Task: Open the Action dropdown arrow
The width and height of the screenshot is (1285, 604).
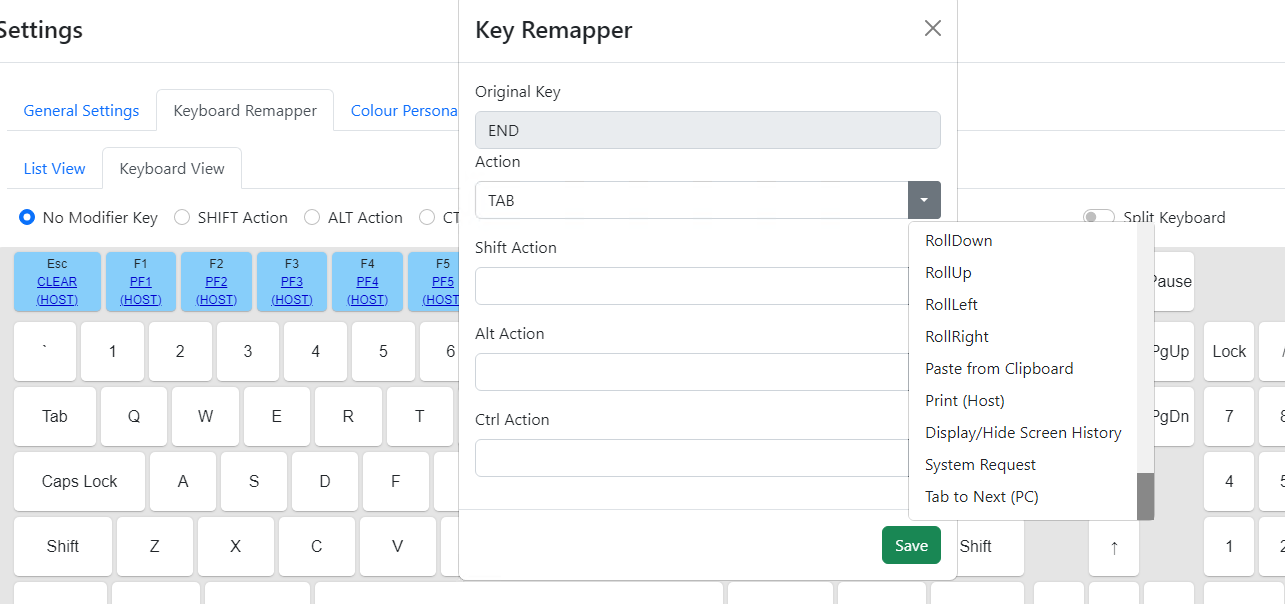Action: click(923, 200)
